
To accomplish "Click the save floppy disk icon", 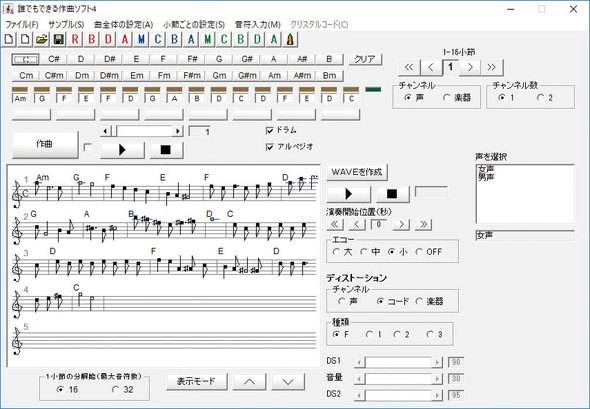I will [x=58, y=39].
